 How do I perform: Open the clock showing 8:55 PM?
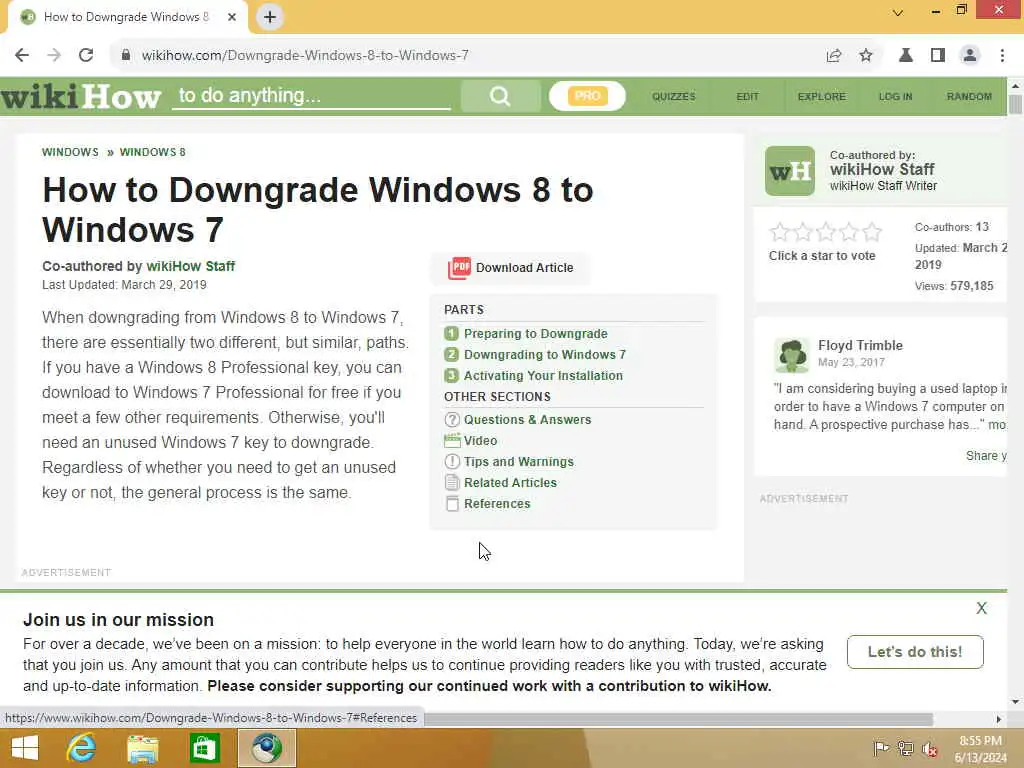point(980,749)
